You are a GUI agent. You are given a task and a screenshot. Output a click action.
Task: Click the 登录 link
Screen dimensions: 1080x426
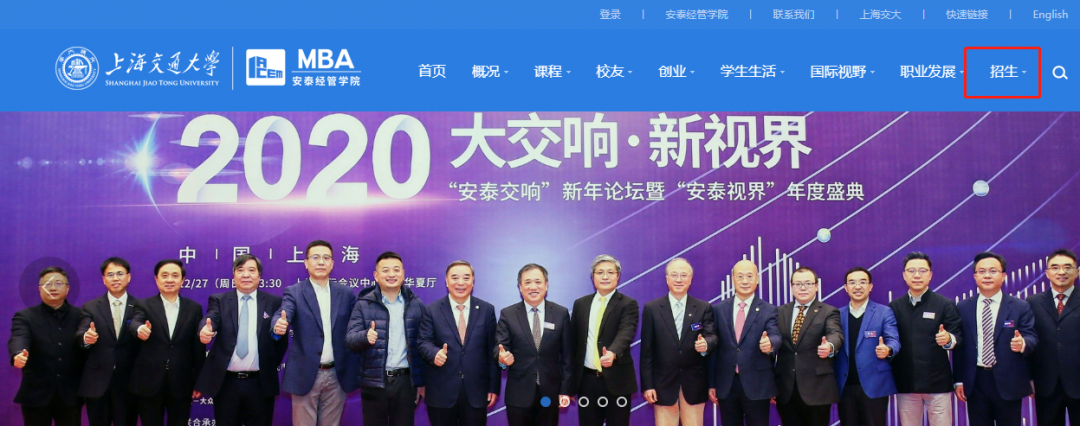610,14
